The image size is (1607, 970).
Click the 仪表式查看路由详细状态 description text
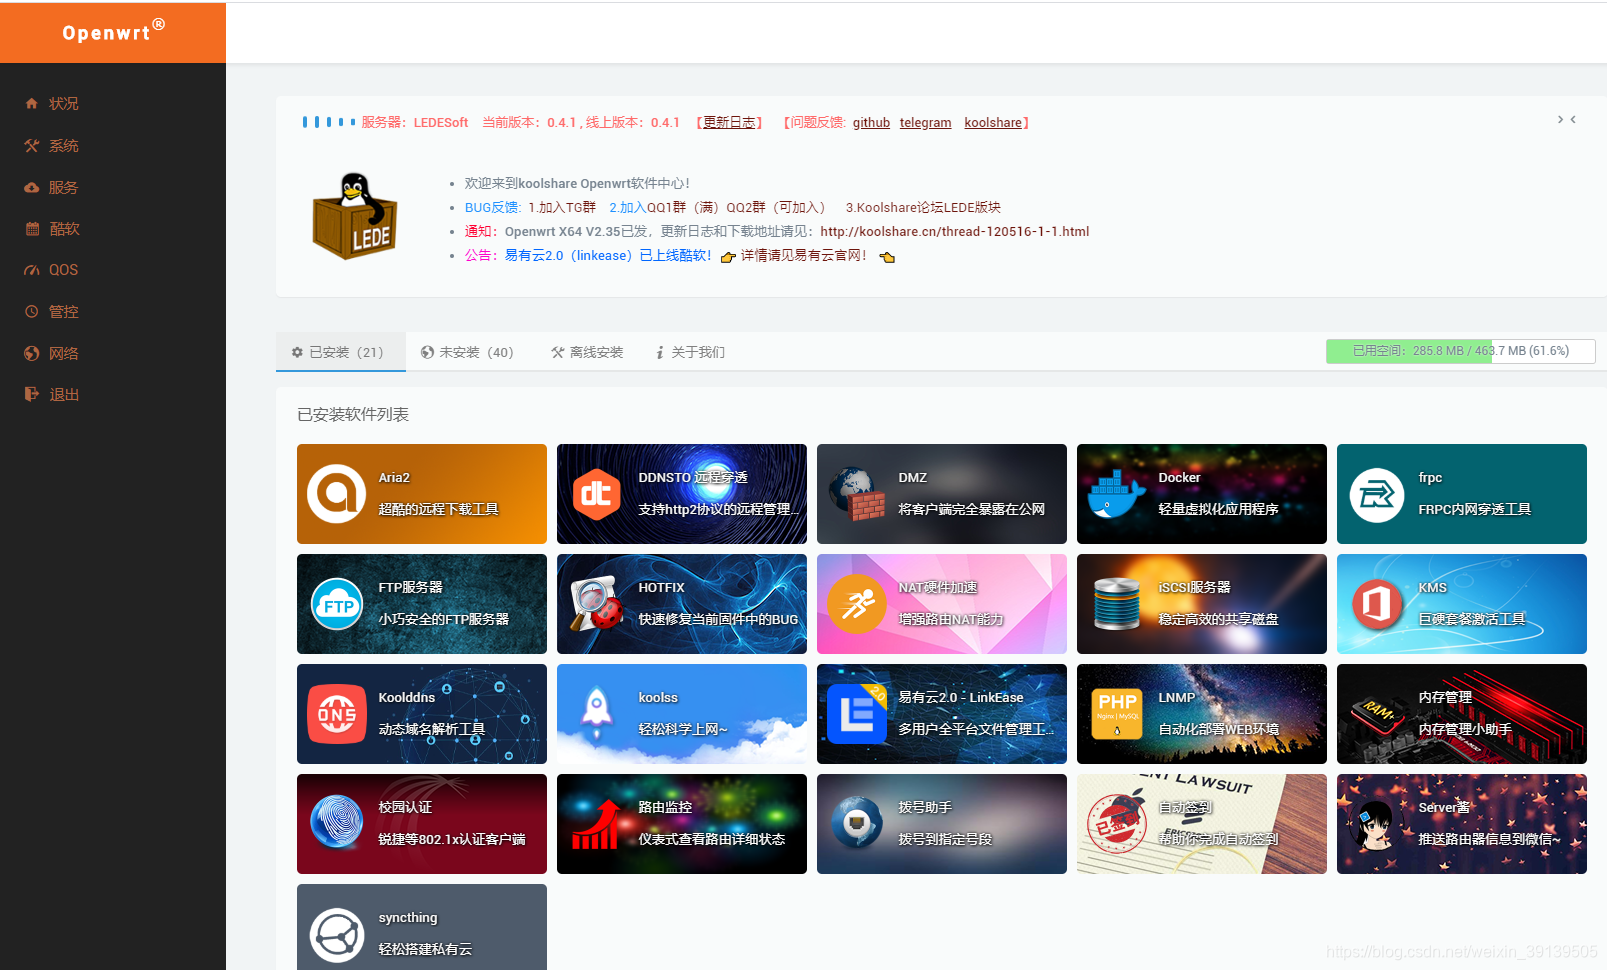(x=711, y=839)
